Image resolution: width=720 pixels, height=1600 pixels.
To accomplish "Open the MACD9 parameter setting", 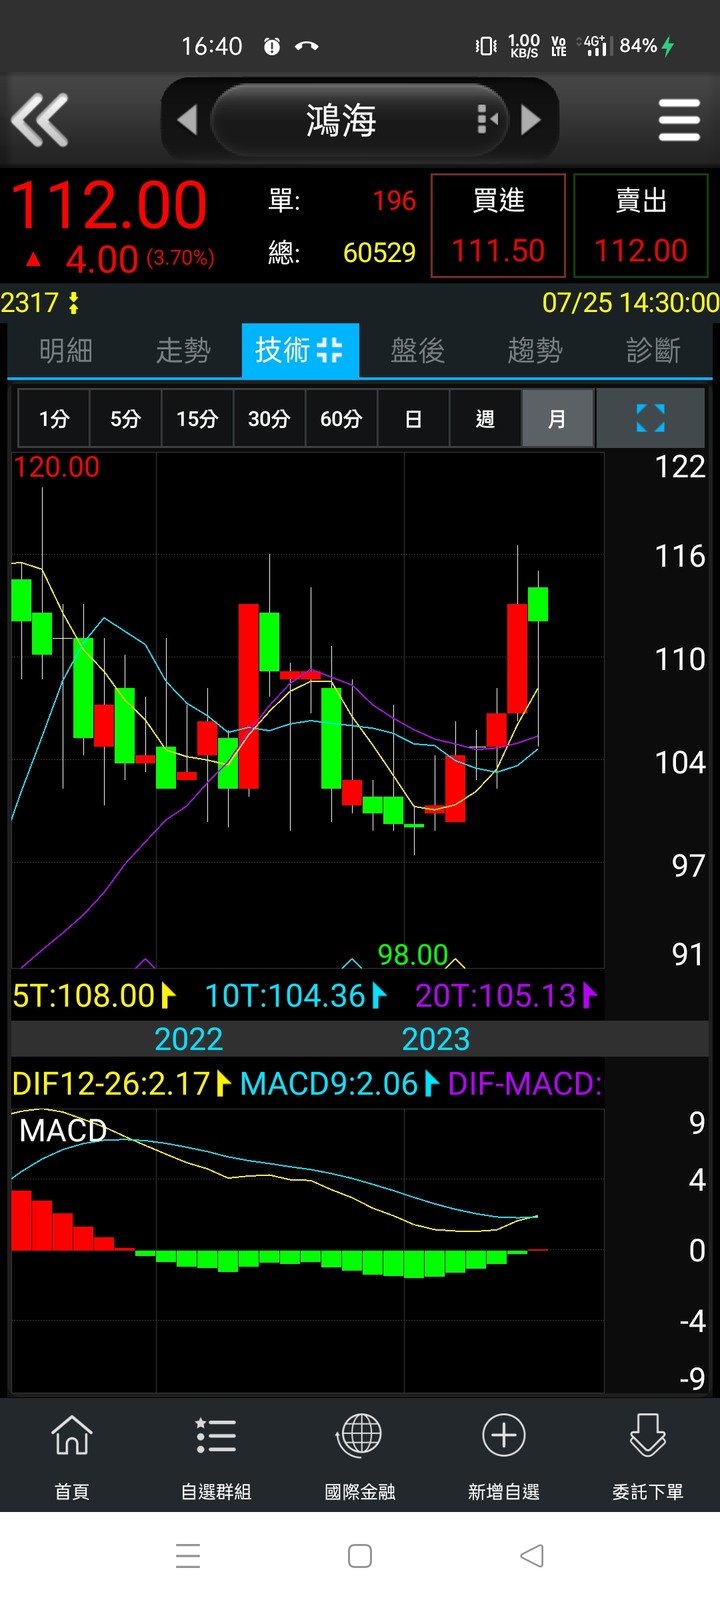I will pyautogui.click(x=340, y=1083).
